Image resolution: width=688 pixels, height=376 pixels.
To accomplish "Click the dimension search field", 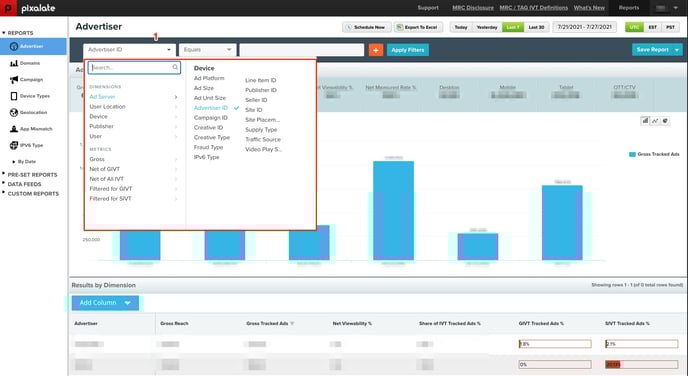I will coord(134,68).
